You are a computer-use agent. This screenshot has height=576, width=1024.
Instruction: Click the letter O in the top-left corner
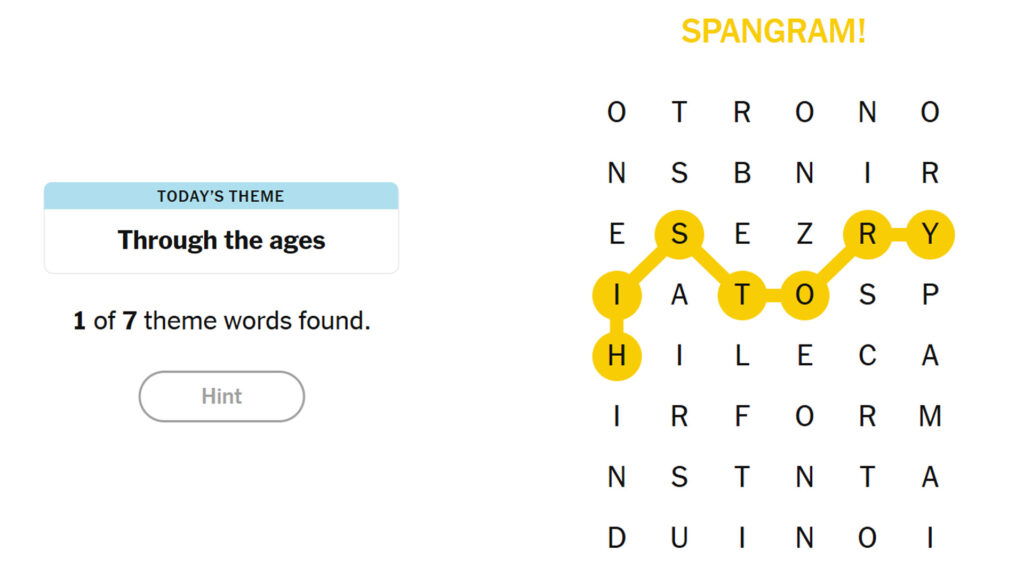click(617, 112)
